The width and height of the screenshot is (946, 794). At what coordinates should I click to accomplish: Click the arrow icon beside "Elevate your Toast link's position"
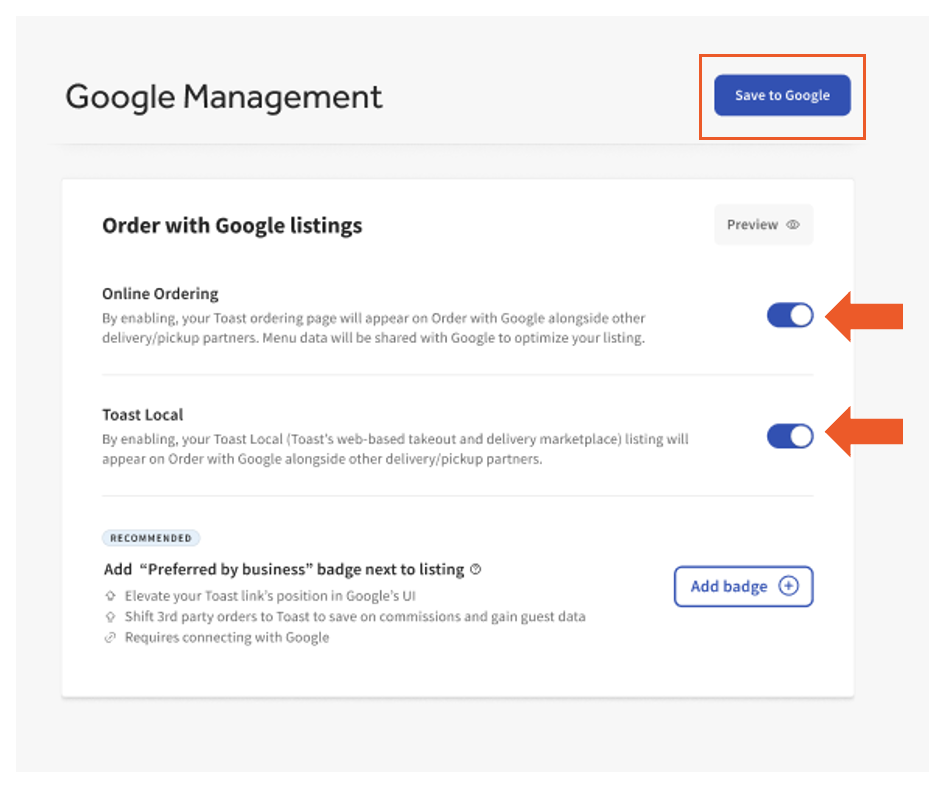(111, 596)
